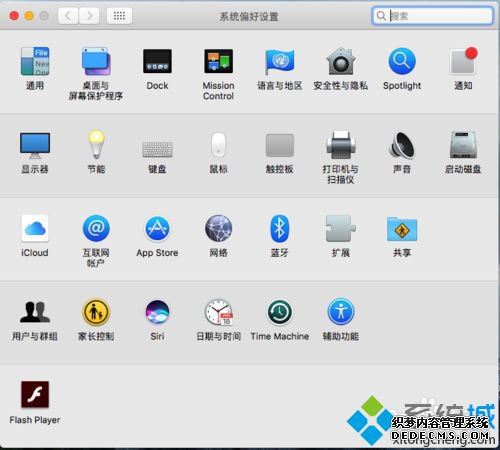Screen dimensions: 500x450
Task: Open 打印机与扫描仪 preferences
Action: click(340, 145)
